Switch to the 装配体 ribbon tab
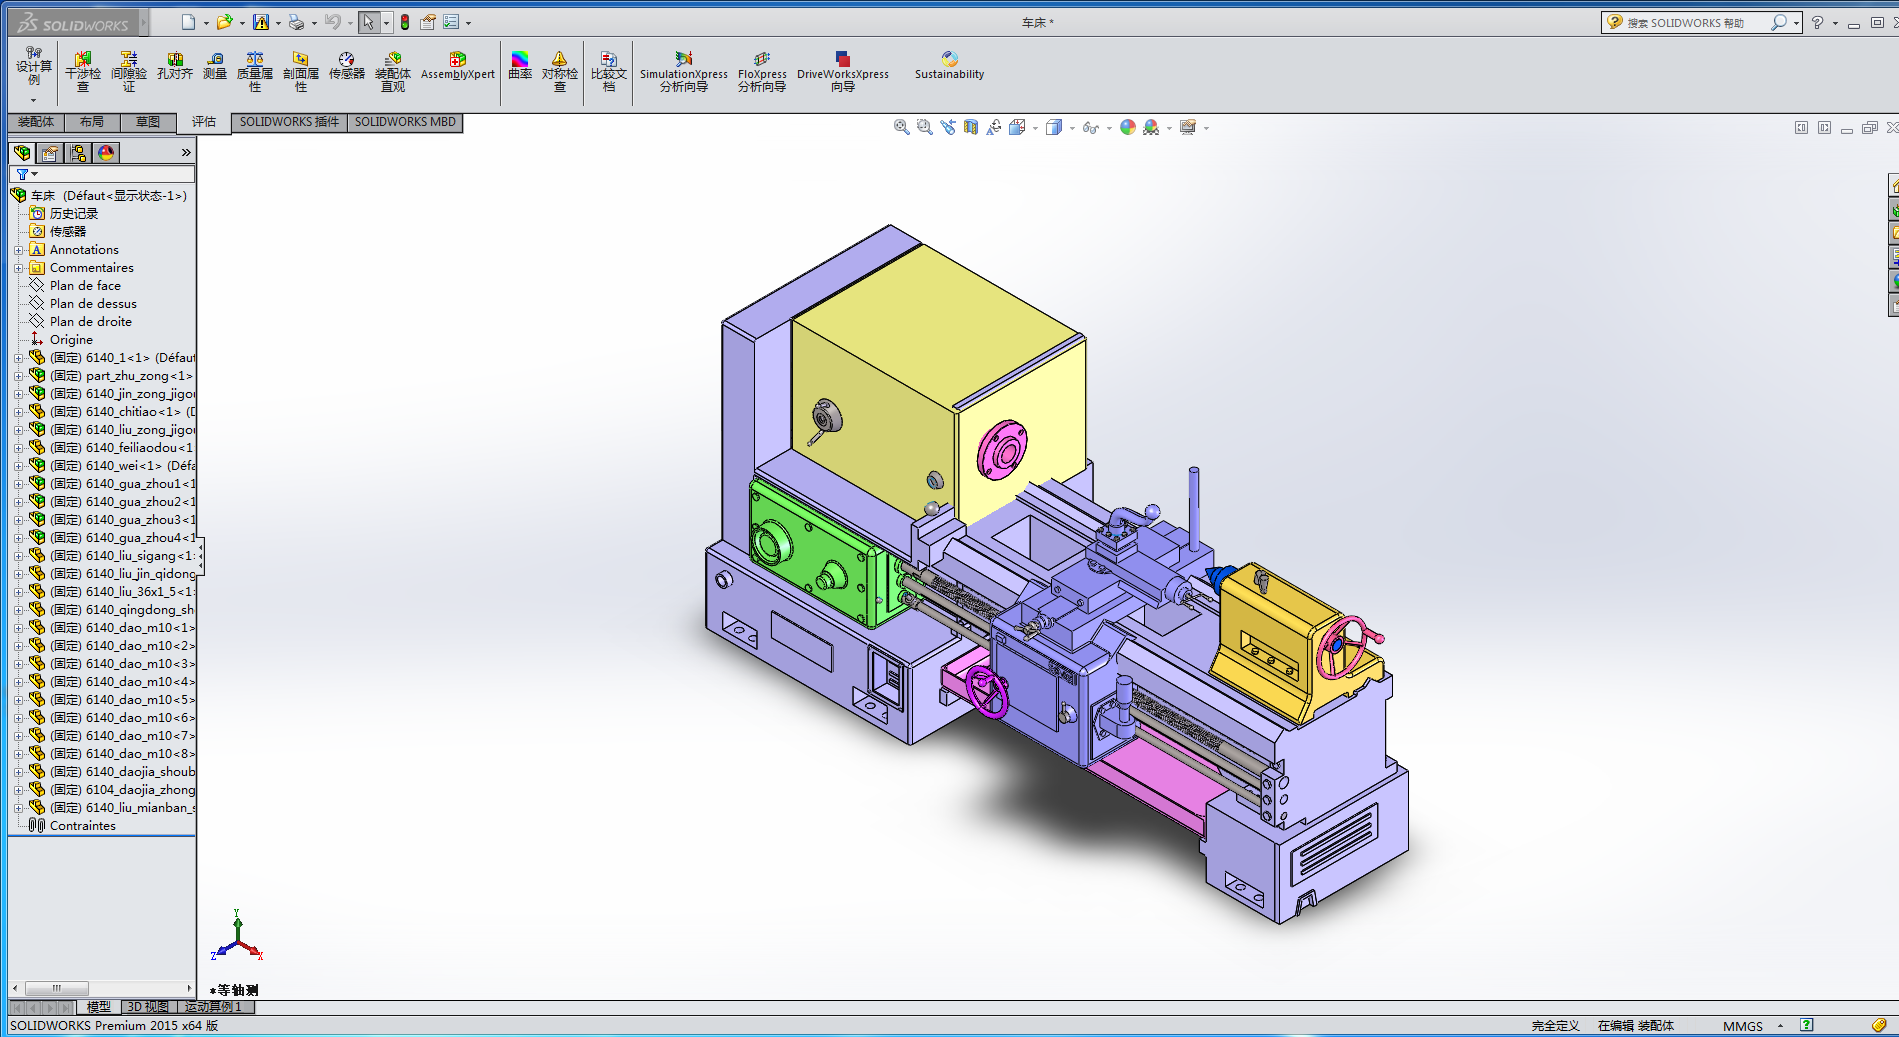Image resolution: width=1899 pixels, height=1037 pixels. click(x=36, y=122)
